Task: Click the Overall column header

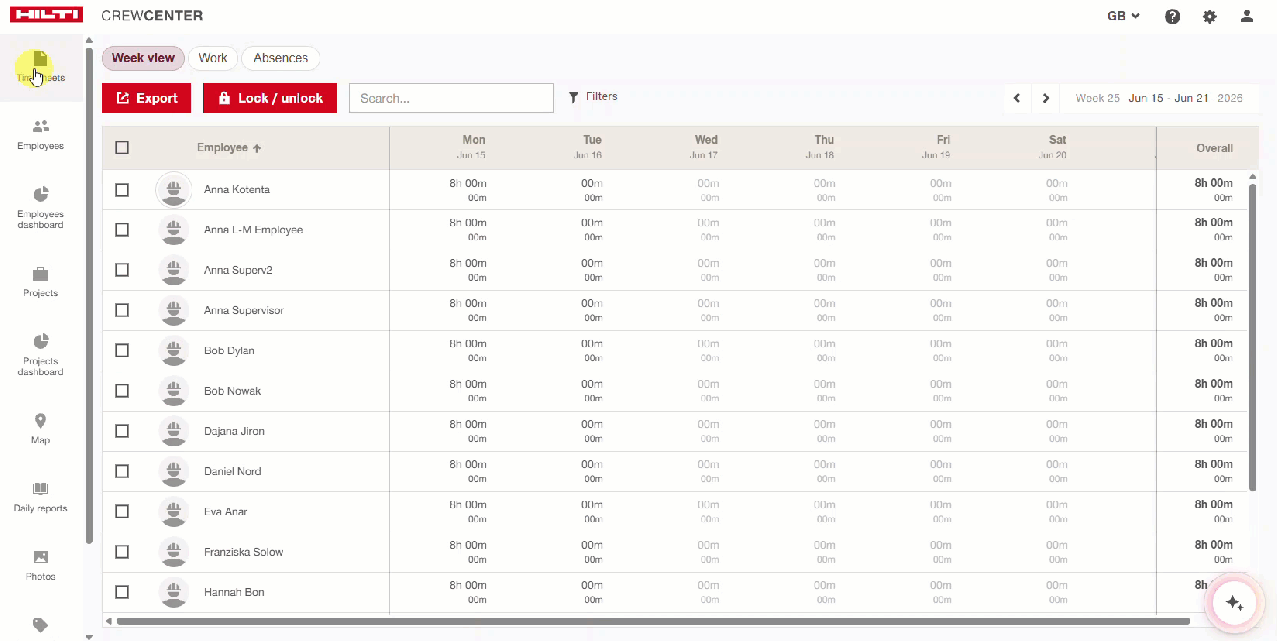Action: point(1214,148)
